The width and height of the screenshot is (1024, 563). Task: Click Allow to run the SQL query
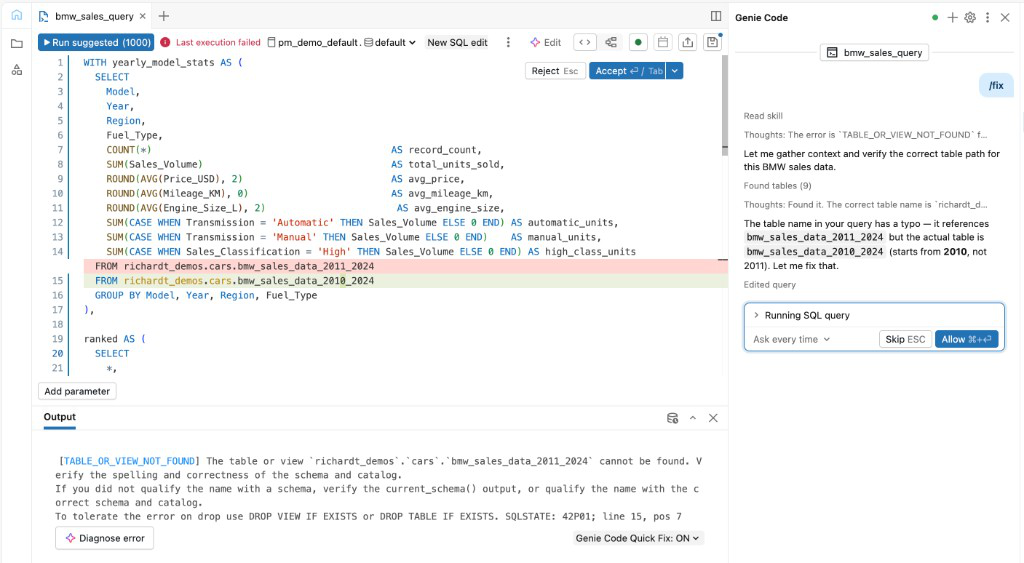[966, 339]
